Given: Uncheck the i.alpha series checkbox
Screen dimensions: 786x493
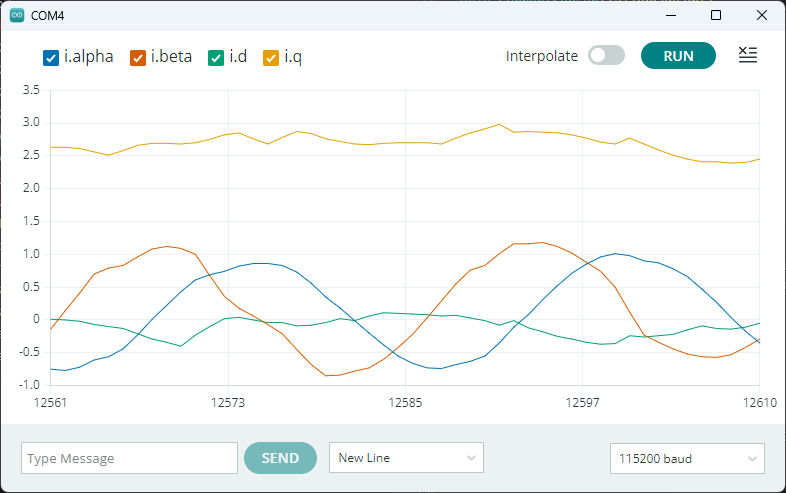Looking at the screenshot, I should pyautogui.click(x=52, y=57).
